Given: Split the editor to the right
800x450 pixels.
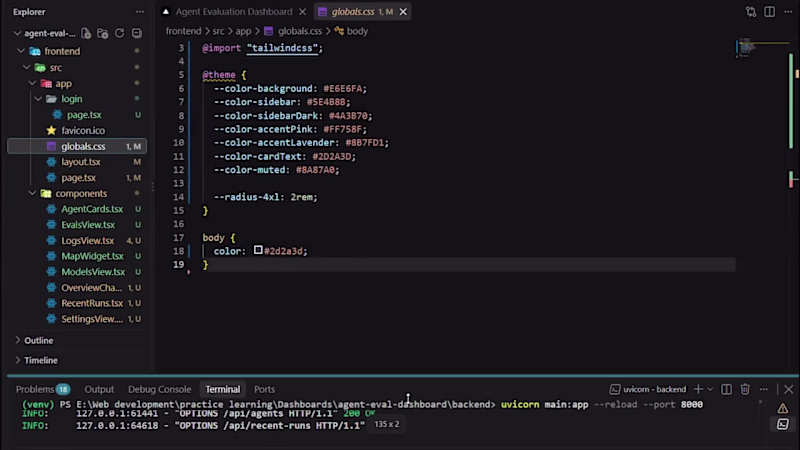Looking at the screenshot, I should 769,12.
